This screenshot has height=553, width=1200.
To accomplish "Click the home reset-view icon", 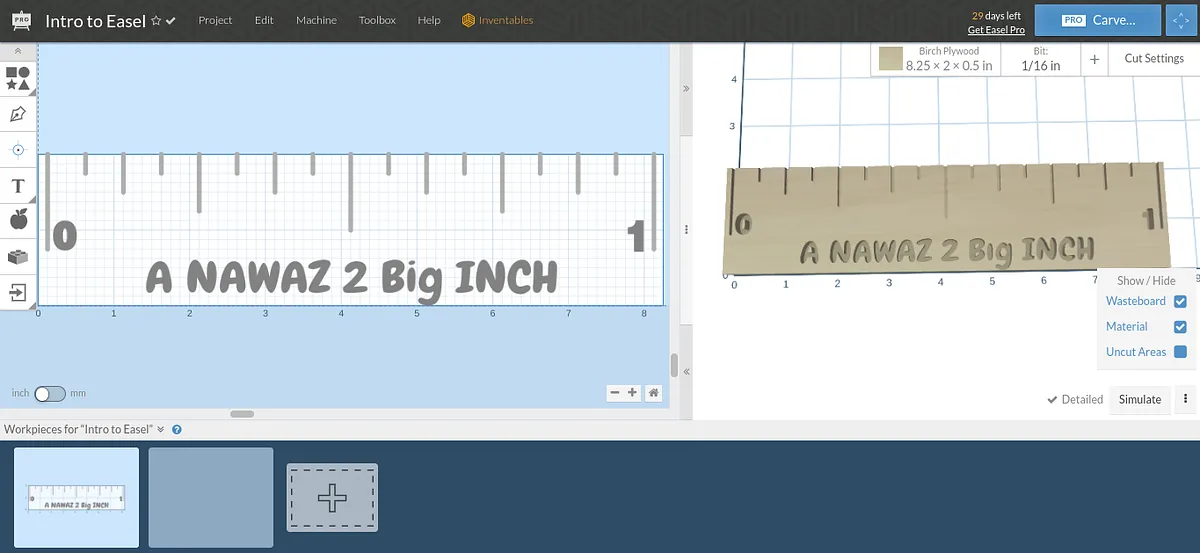I will [x=653, y=393].
